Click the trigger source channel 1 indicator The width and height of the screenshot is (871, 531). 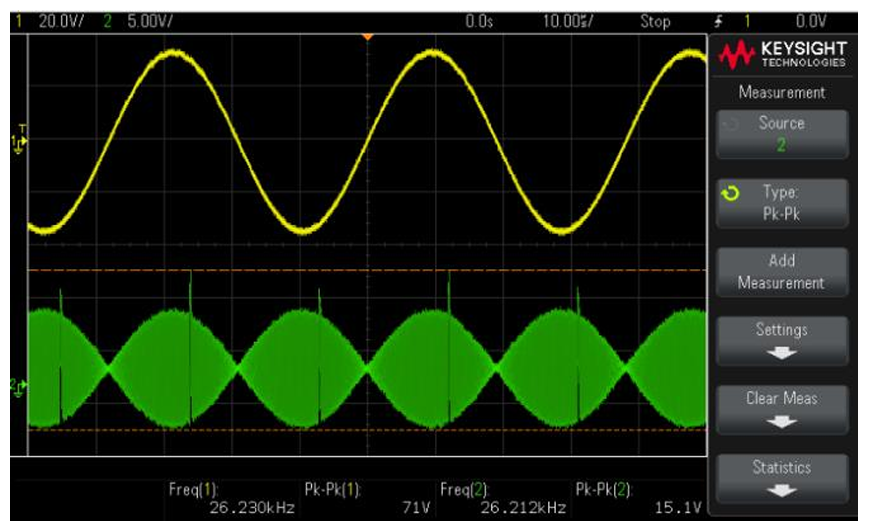(x=747, y=22)
